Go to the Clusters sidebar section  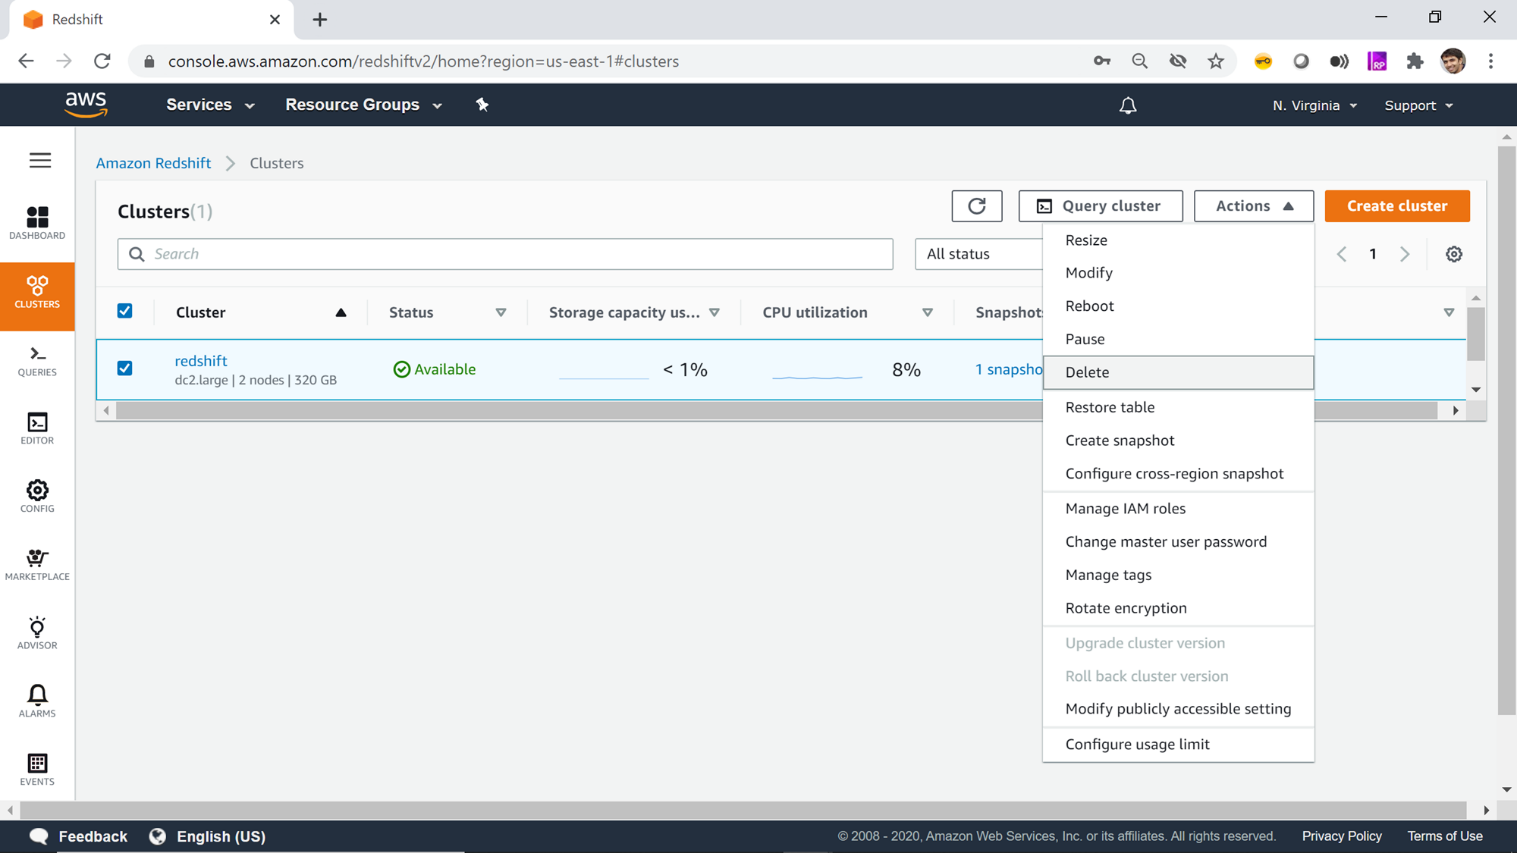click(37, 296)
